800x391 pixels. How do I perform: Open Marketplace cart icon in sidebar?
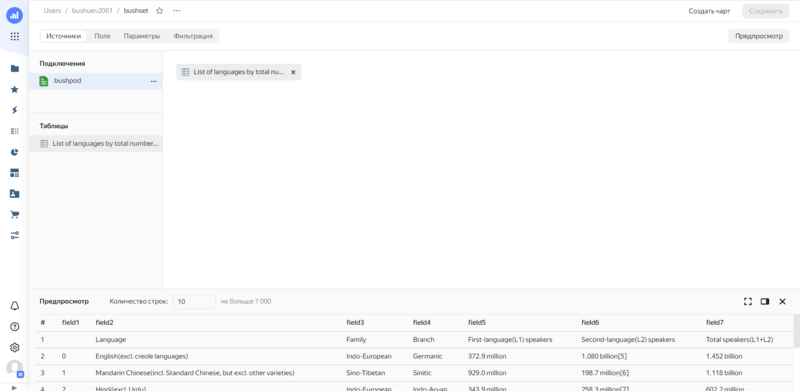(x=14, y=214)
